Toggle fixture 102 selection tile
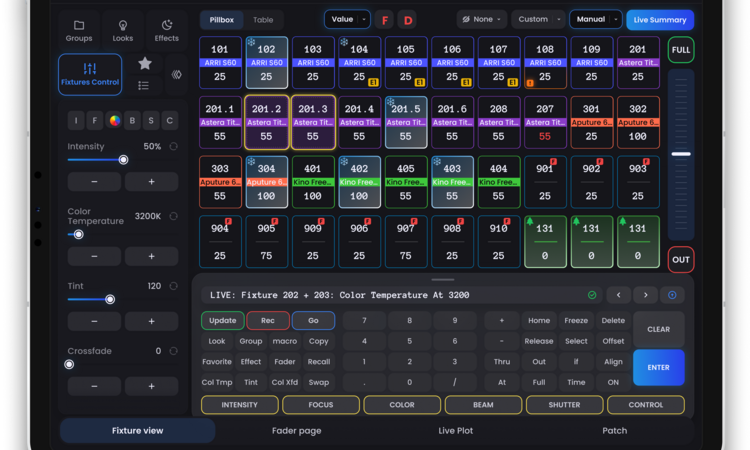Viewport: 750px width, 450px height. (266, 62)
